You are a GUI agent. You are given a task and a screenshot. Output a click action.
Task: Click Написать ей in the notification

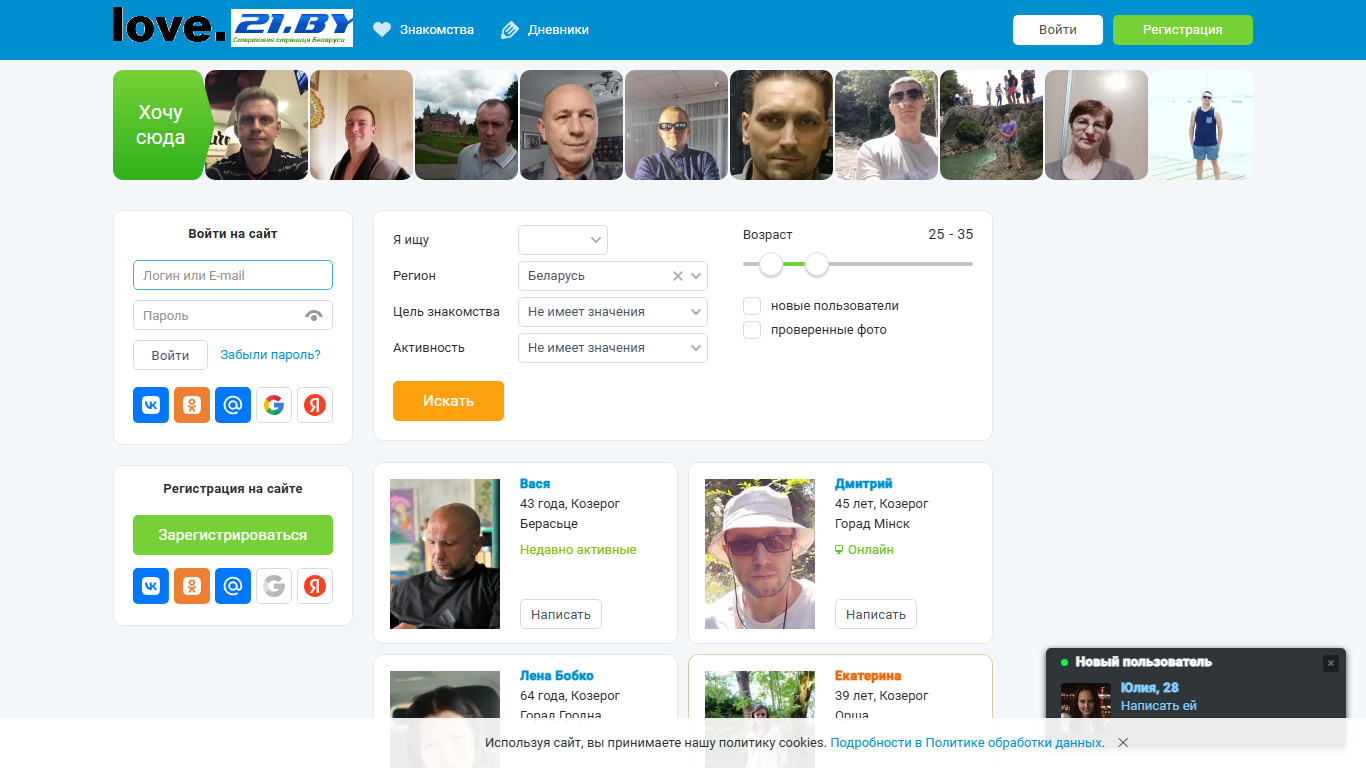[1159, 706]
